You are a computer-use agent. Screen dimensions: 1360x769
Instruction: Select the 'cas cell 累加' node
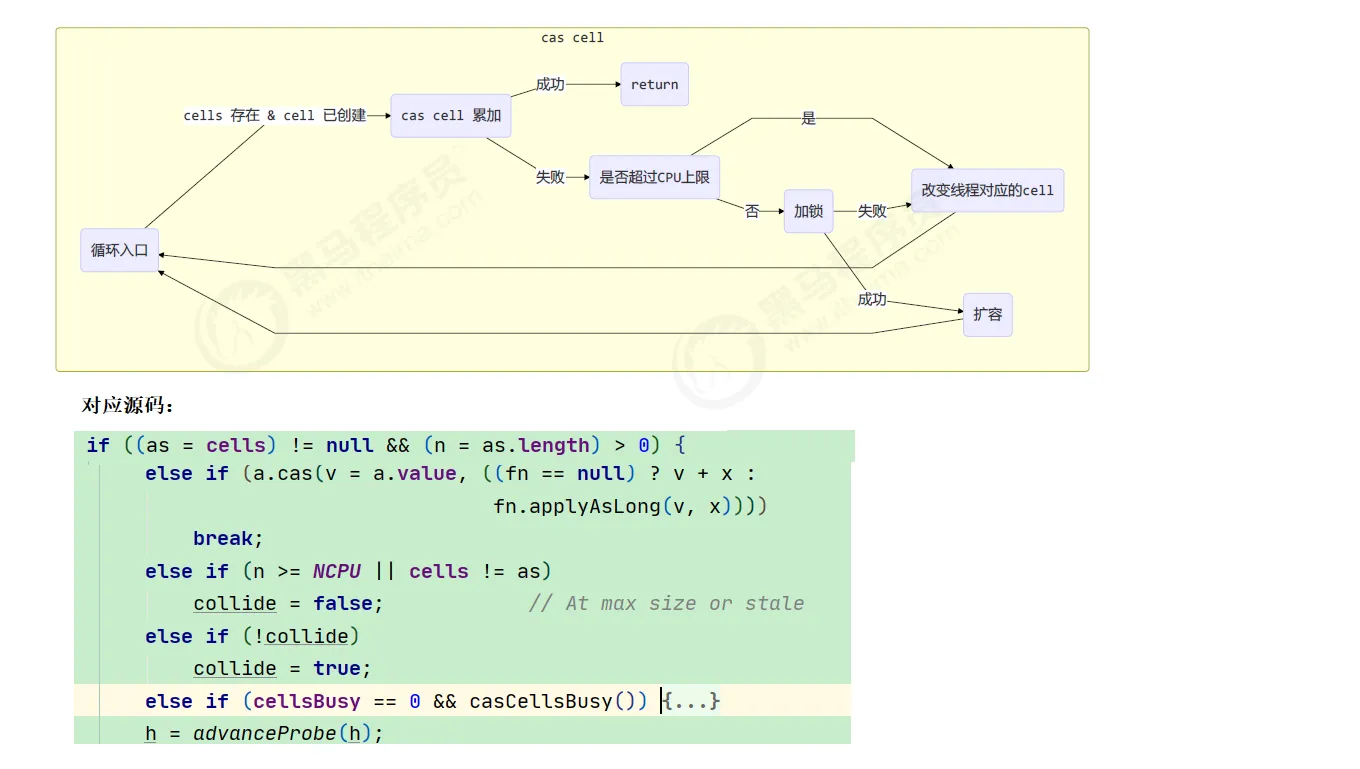pos(451,116)
